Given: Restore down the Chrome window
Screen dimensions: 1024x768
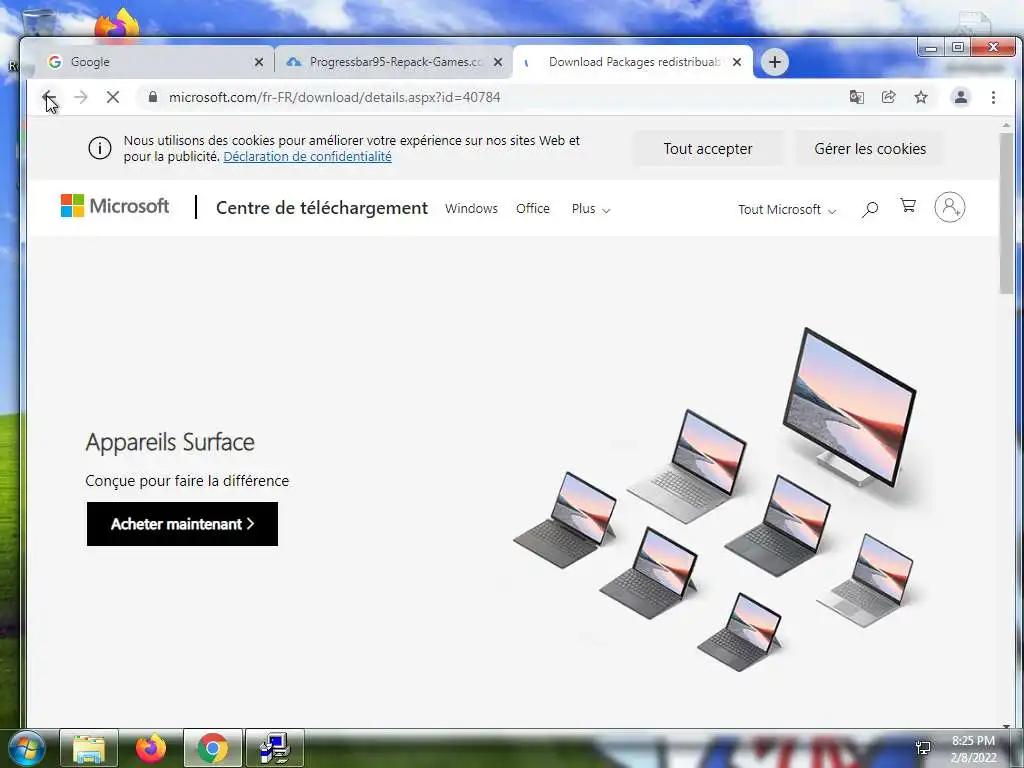Looking at the screenshot, I should 957,47.
